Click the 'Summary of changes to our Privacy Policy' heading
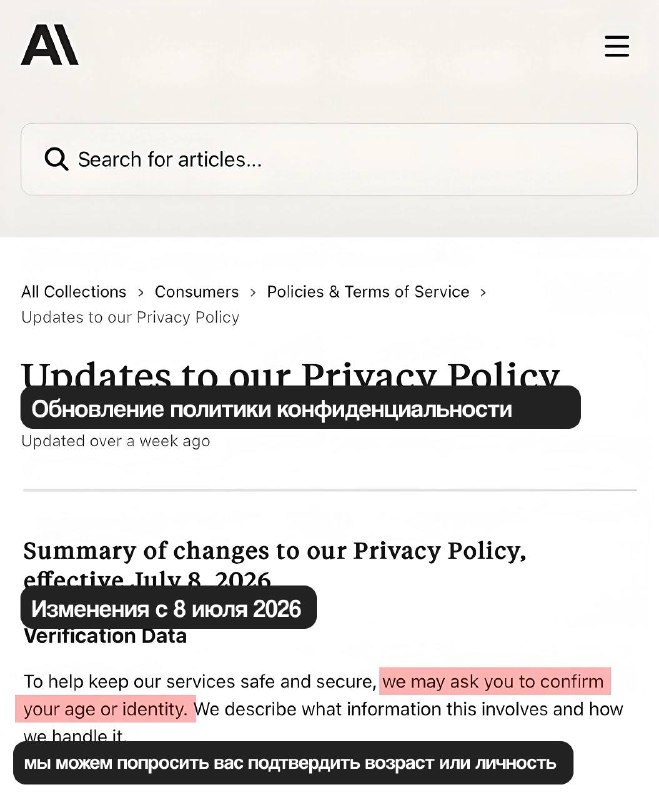Image resolution: width=659 pixels, height=800 pixels. [274, 551]
